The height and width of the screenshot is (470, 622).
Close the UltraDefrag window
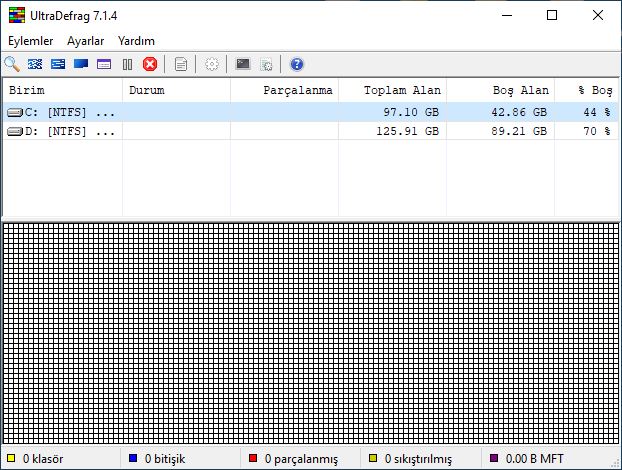[x=598, y=15]
